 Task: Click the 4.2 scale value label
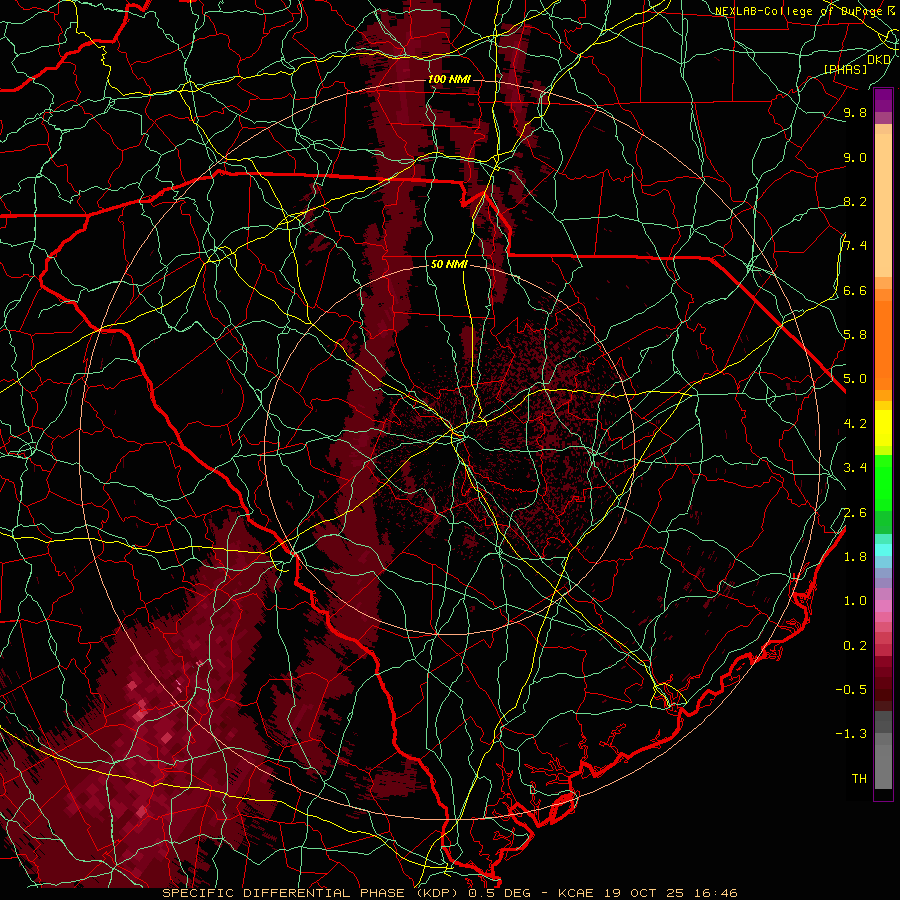(x=855, y=423)
